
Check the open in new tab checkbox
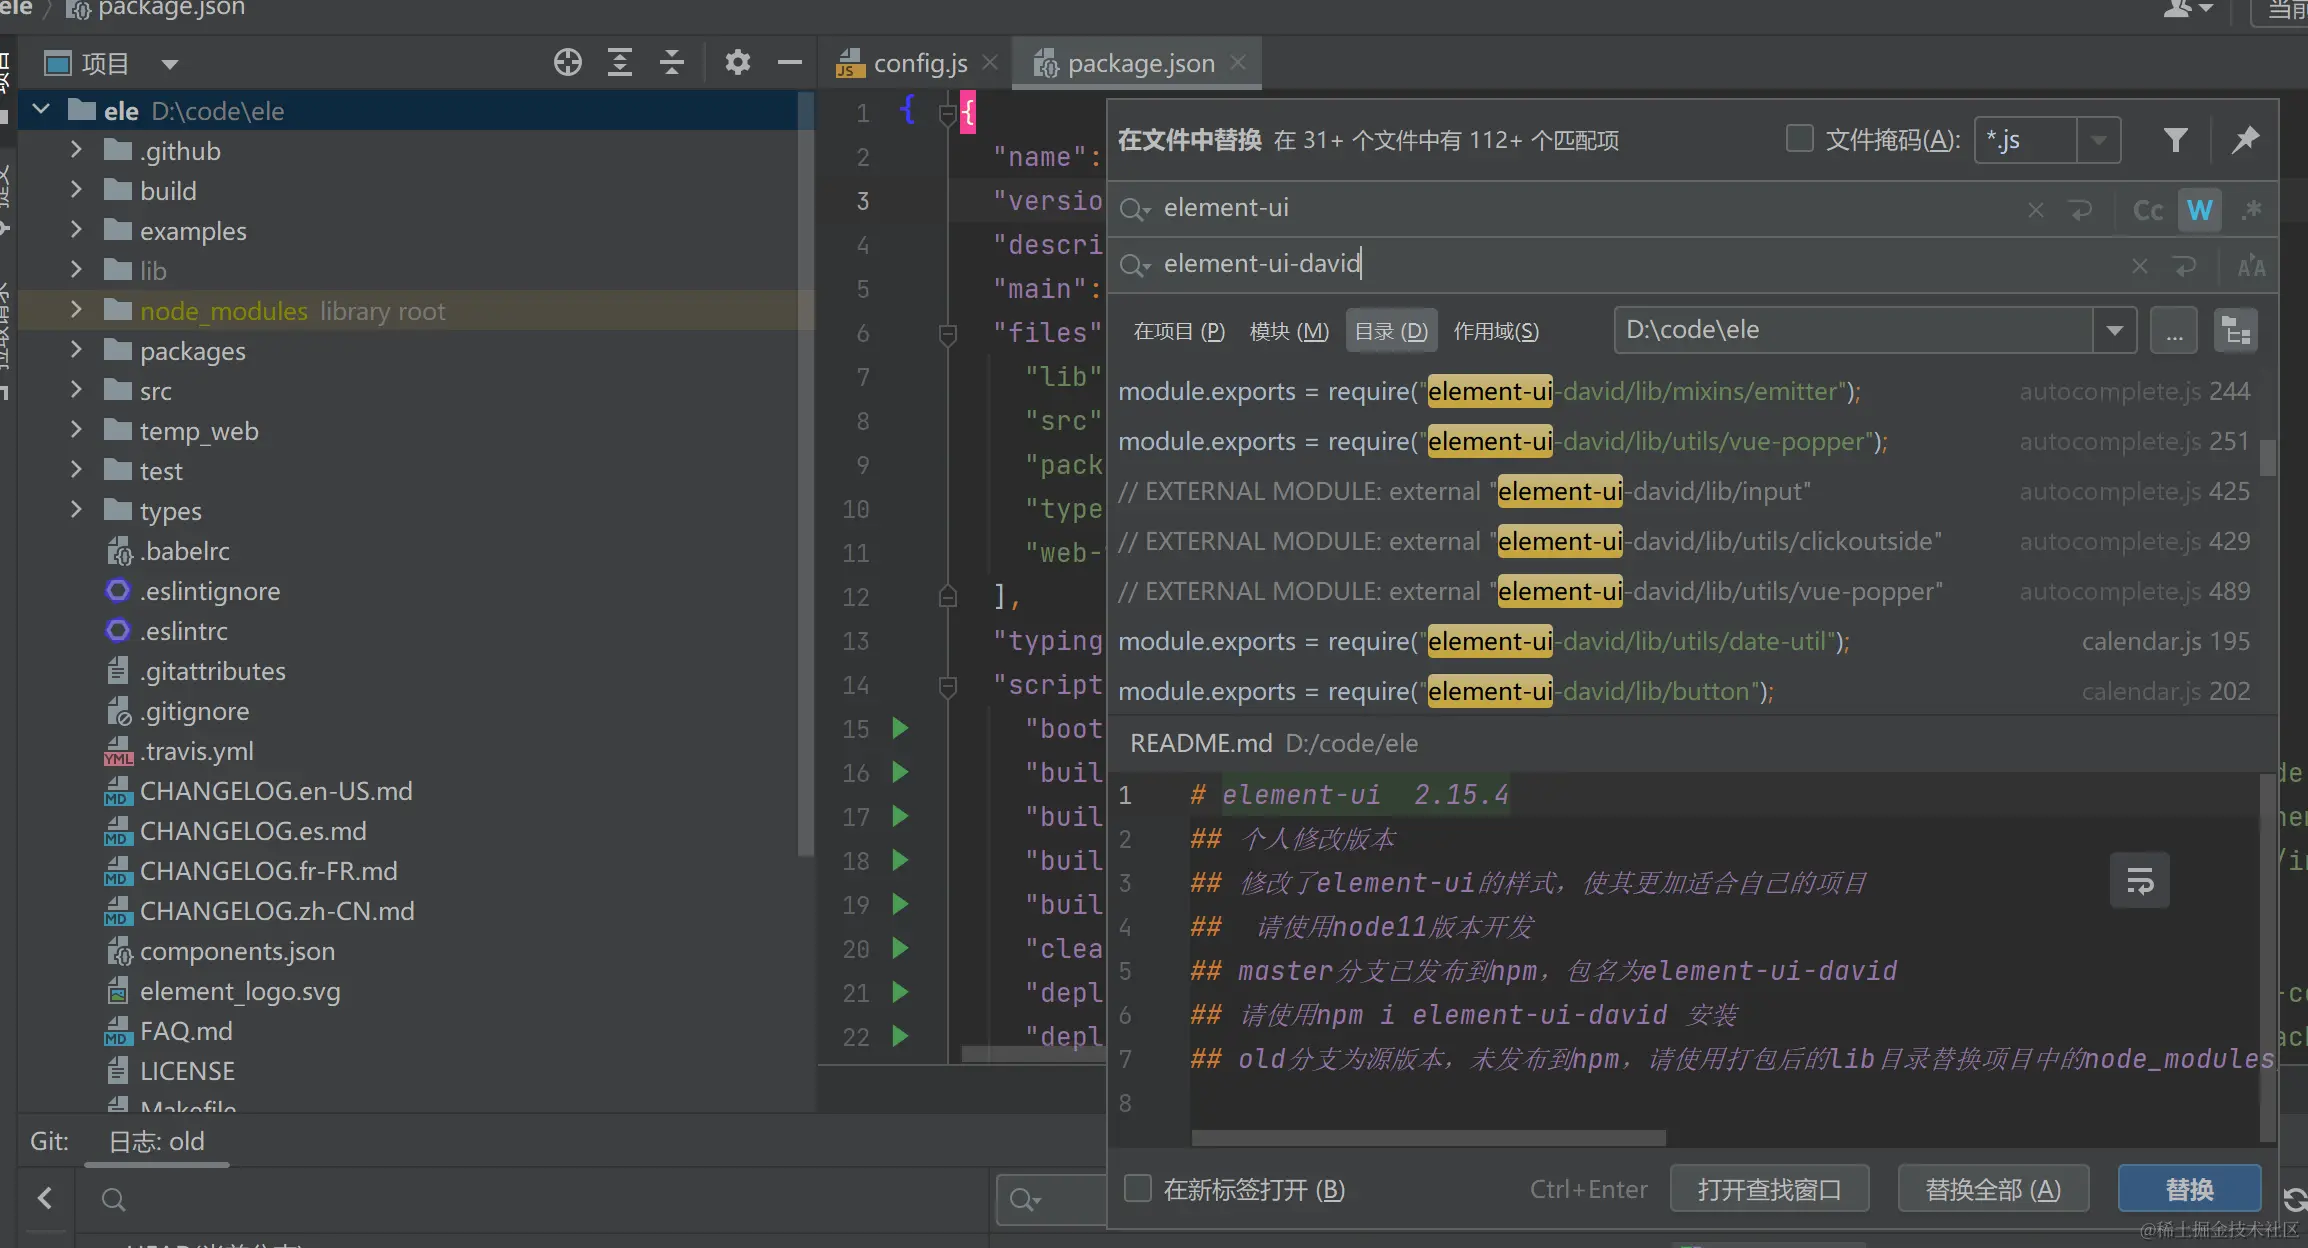pos(1138,1189)
